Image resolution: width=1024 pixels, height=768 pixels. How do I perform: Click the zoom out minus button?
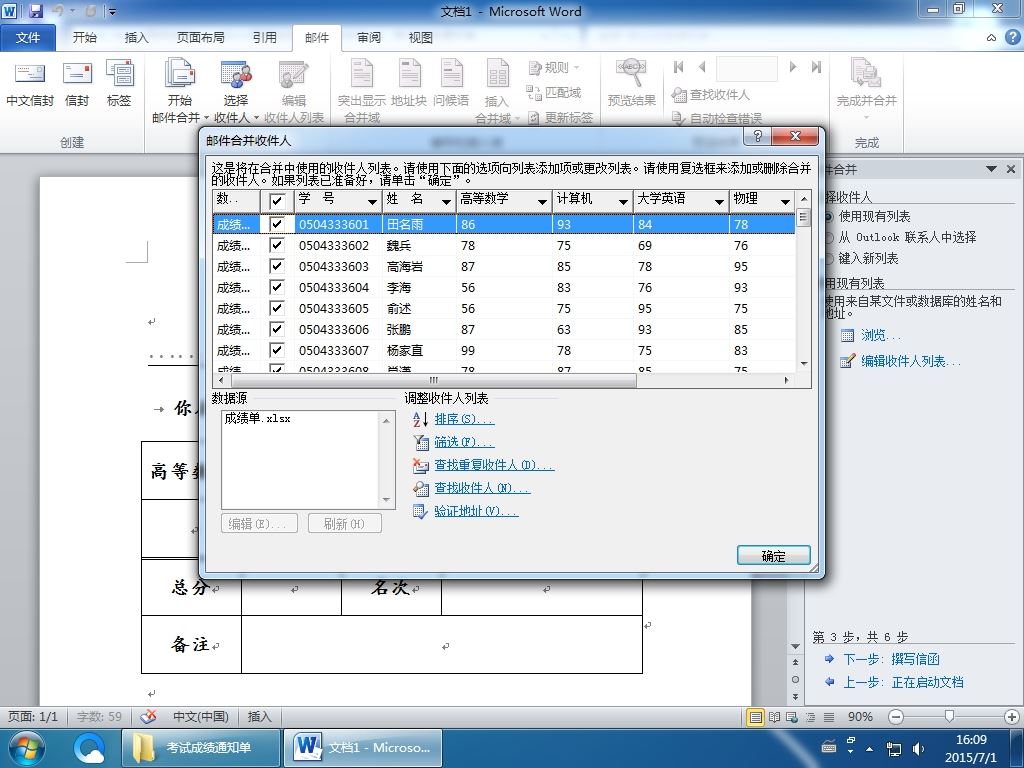click(x=896, y=717)
